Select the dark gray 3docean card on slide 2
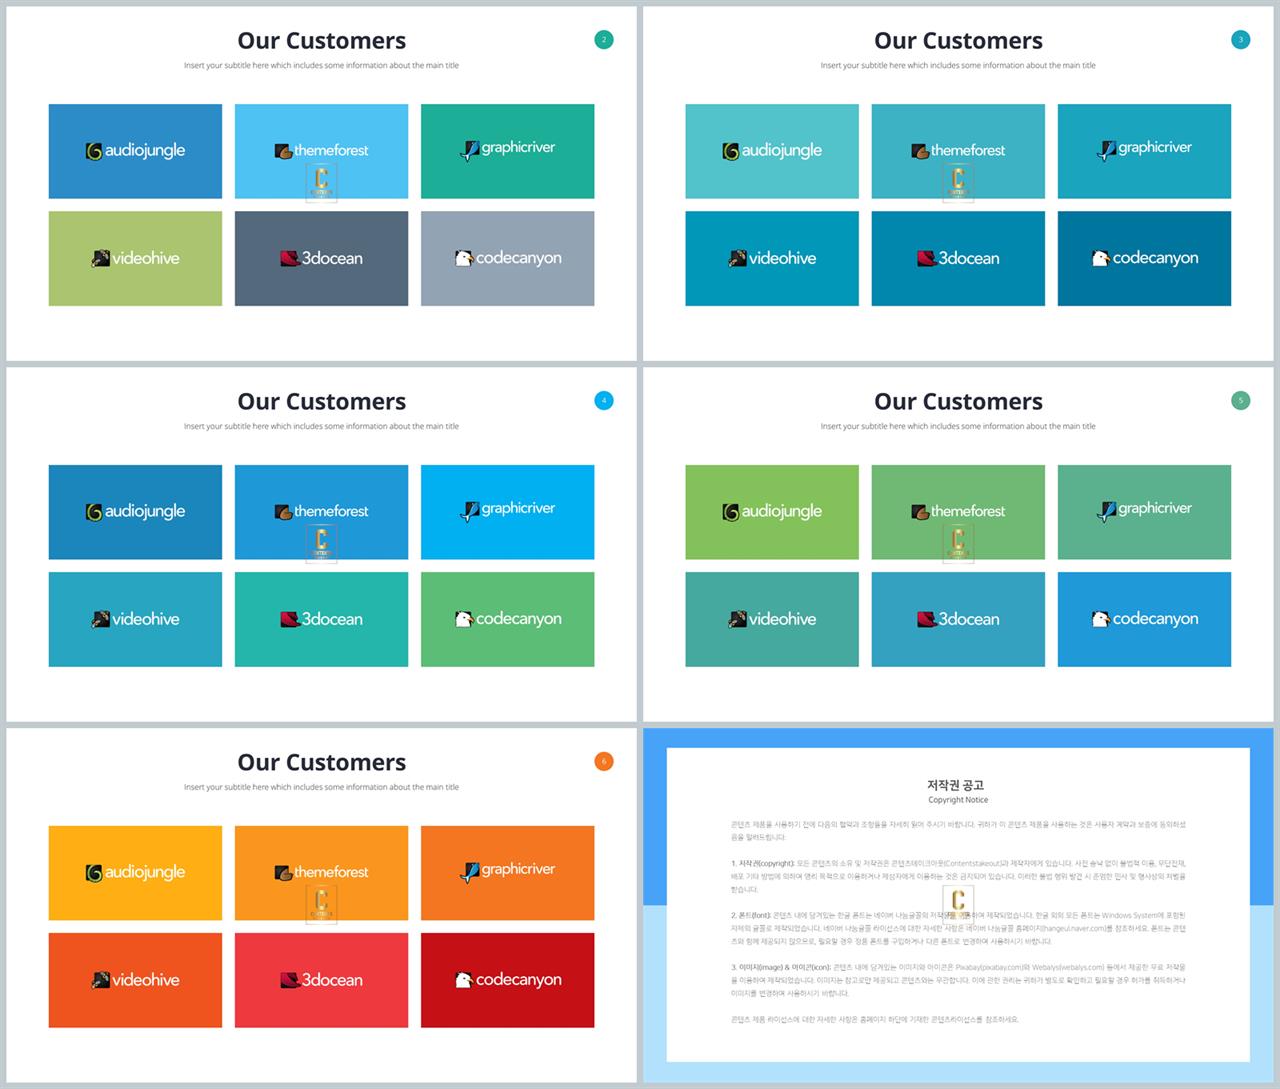Screen dimensions: 1280x1089 321,258
